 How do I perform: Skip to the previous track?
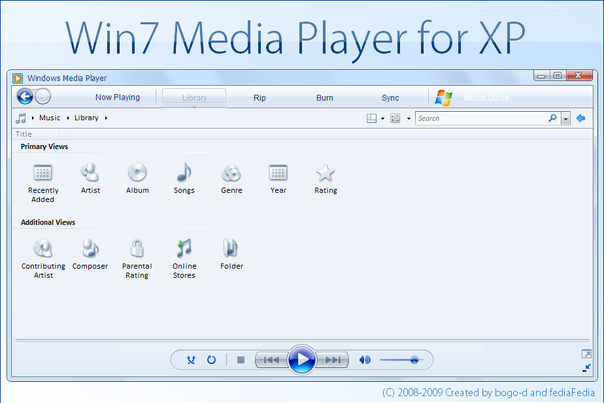point(272,360)
